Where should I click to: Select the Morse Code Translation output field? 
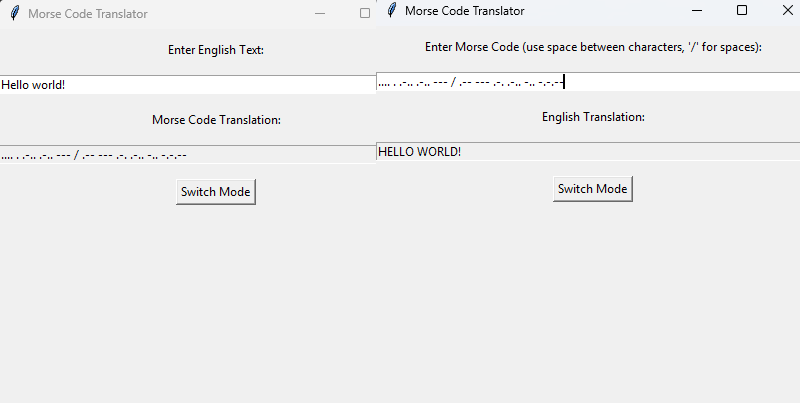[188, 155]
